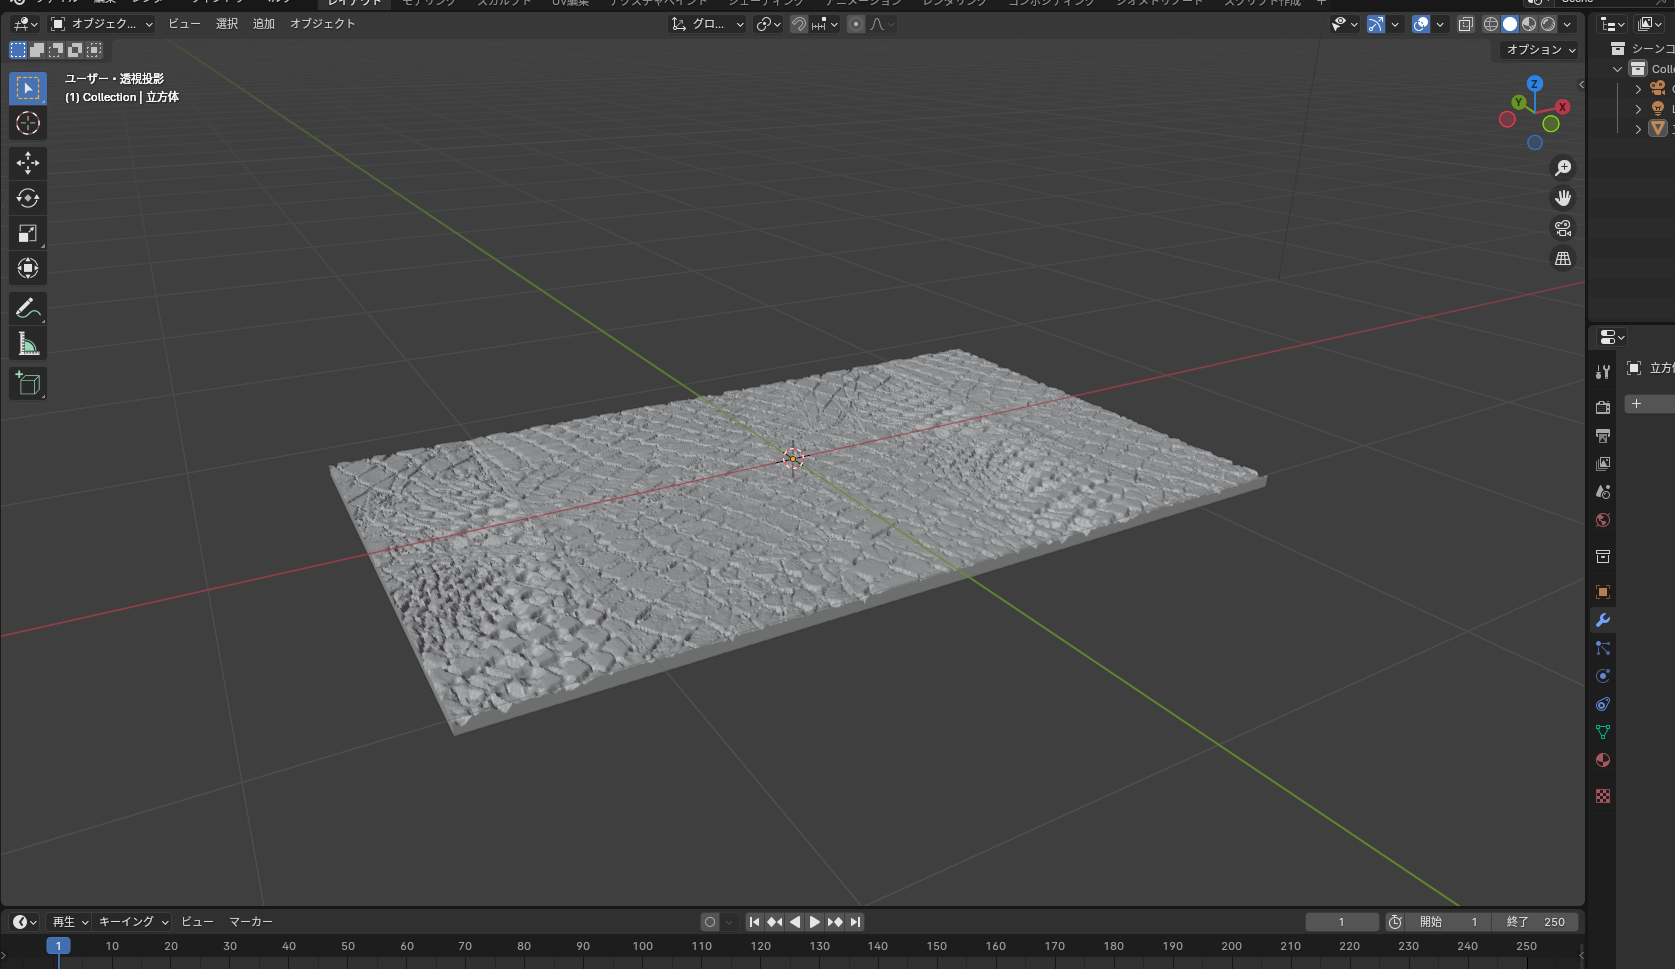The image size is (1675, 969).
Task: Open the オプション dropdown
Action: click(x=1541, y=50)
